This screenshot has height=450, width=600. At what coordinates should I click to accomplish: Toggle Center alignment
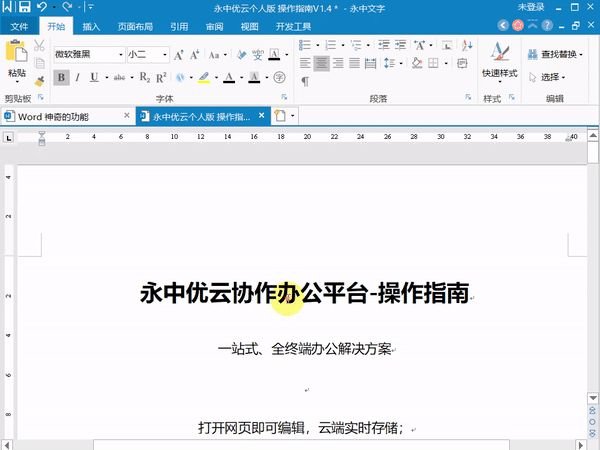pos(321,63)
